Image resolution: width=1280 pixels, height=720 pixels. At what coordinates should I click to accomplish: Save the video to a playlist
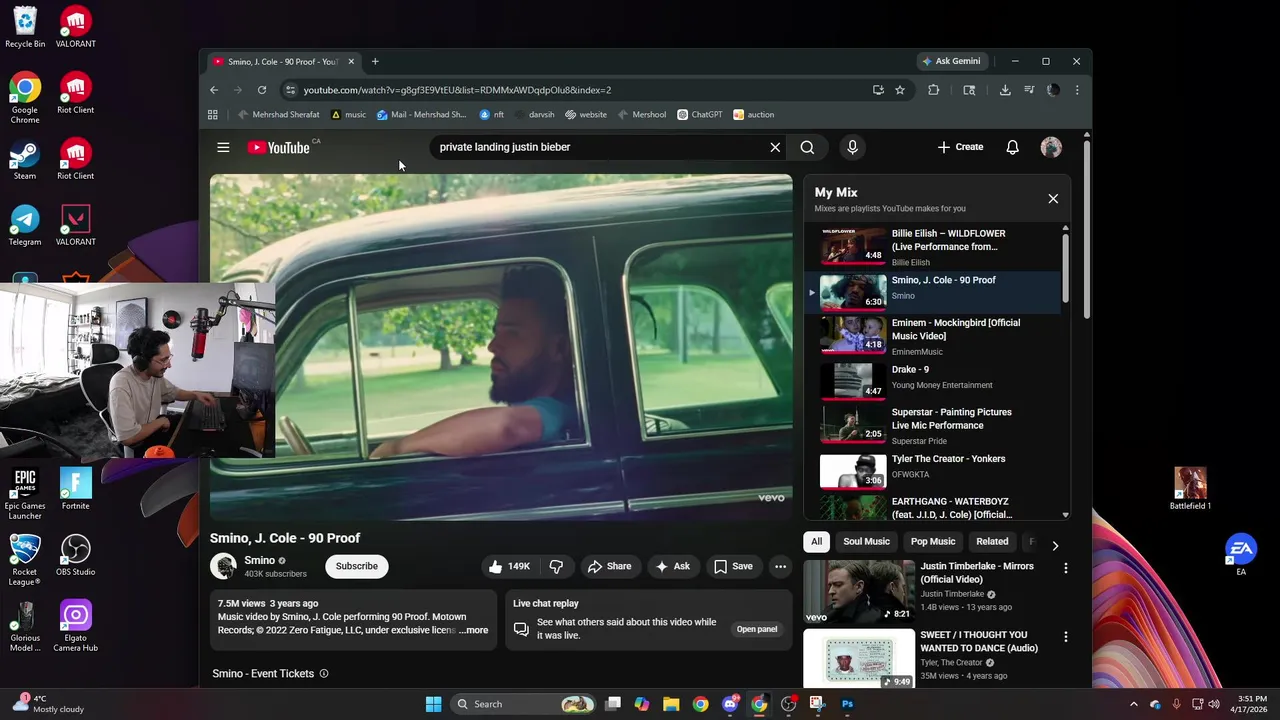(733, 566)
